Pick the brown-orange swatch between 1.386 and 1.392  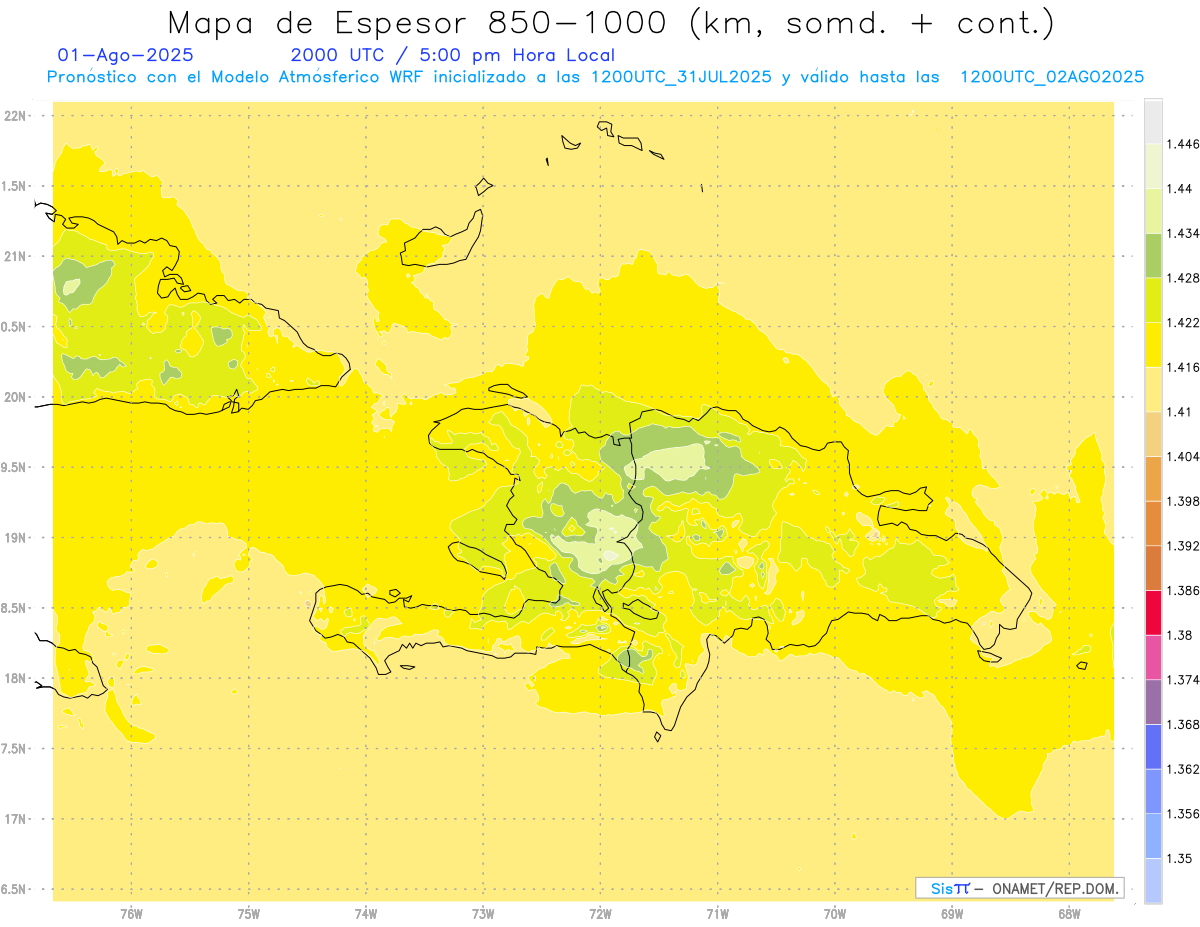(1153, 568)
